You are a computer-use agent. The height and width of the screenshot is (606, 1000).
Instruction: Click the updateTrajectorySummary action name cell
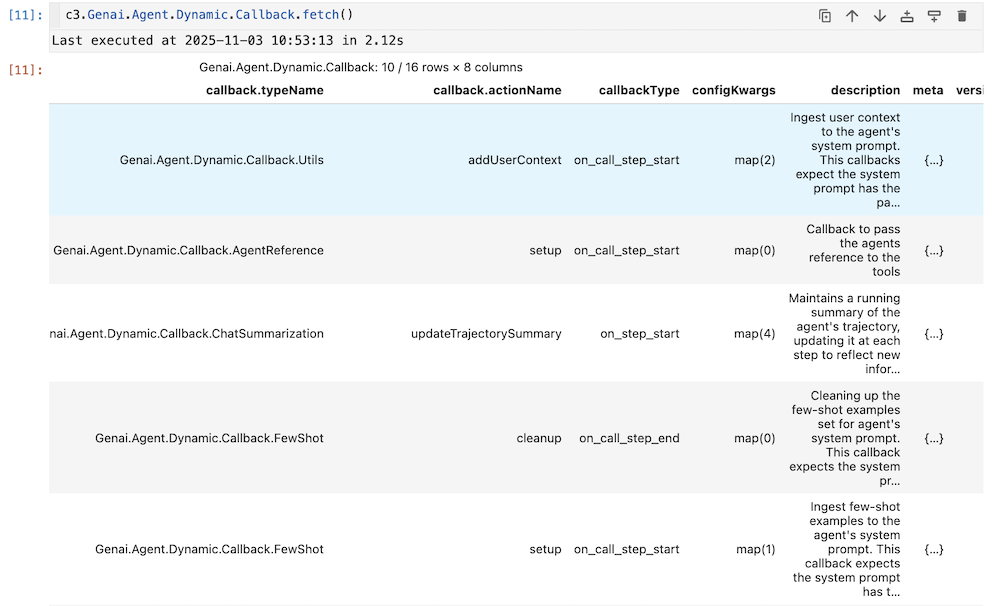pos(486,334)
